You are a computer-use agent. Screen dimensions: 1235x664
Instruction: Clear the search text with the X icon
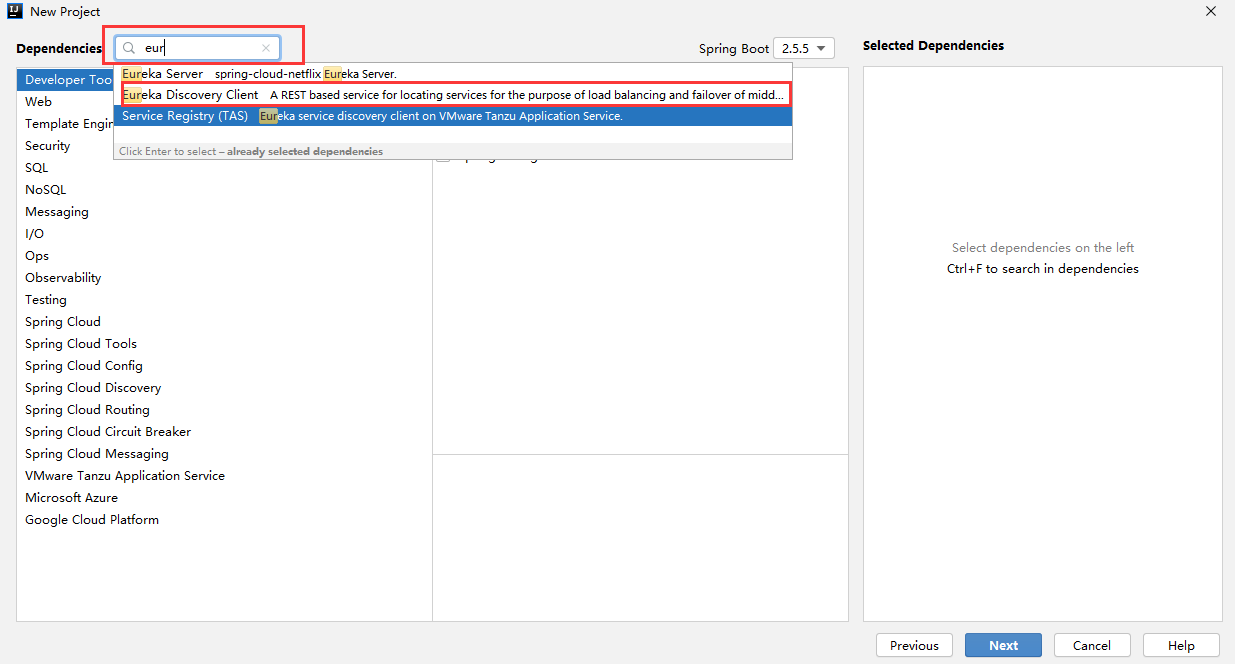coord(266,48)
